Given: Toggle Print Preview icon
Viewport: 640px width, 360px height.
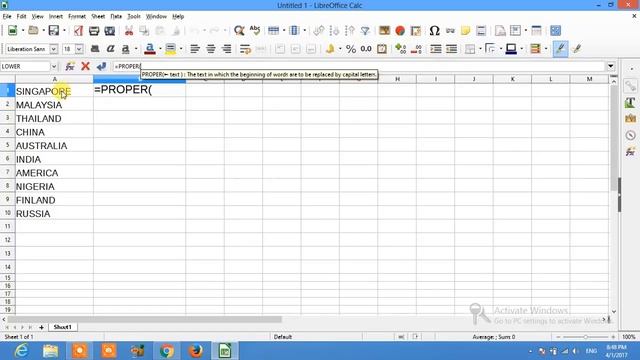Looking at the screenshot, I should pyautogui.click(x=109, y=31).
